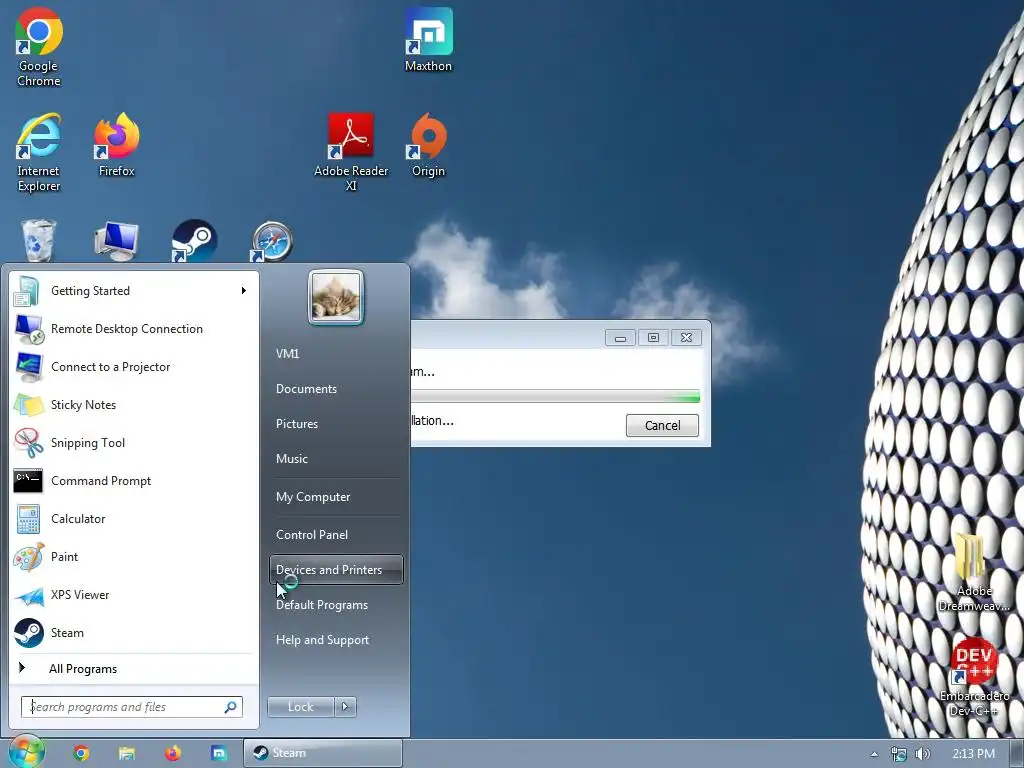
Task: Expand the Getting Started submenu arrow
Action: 244,291
